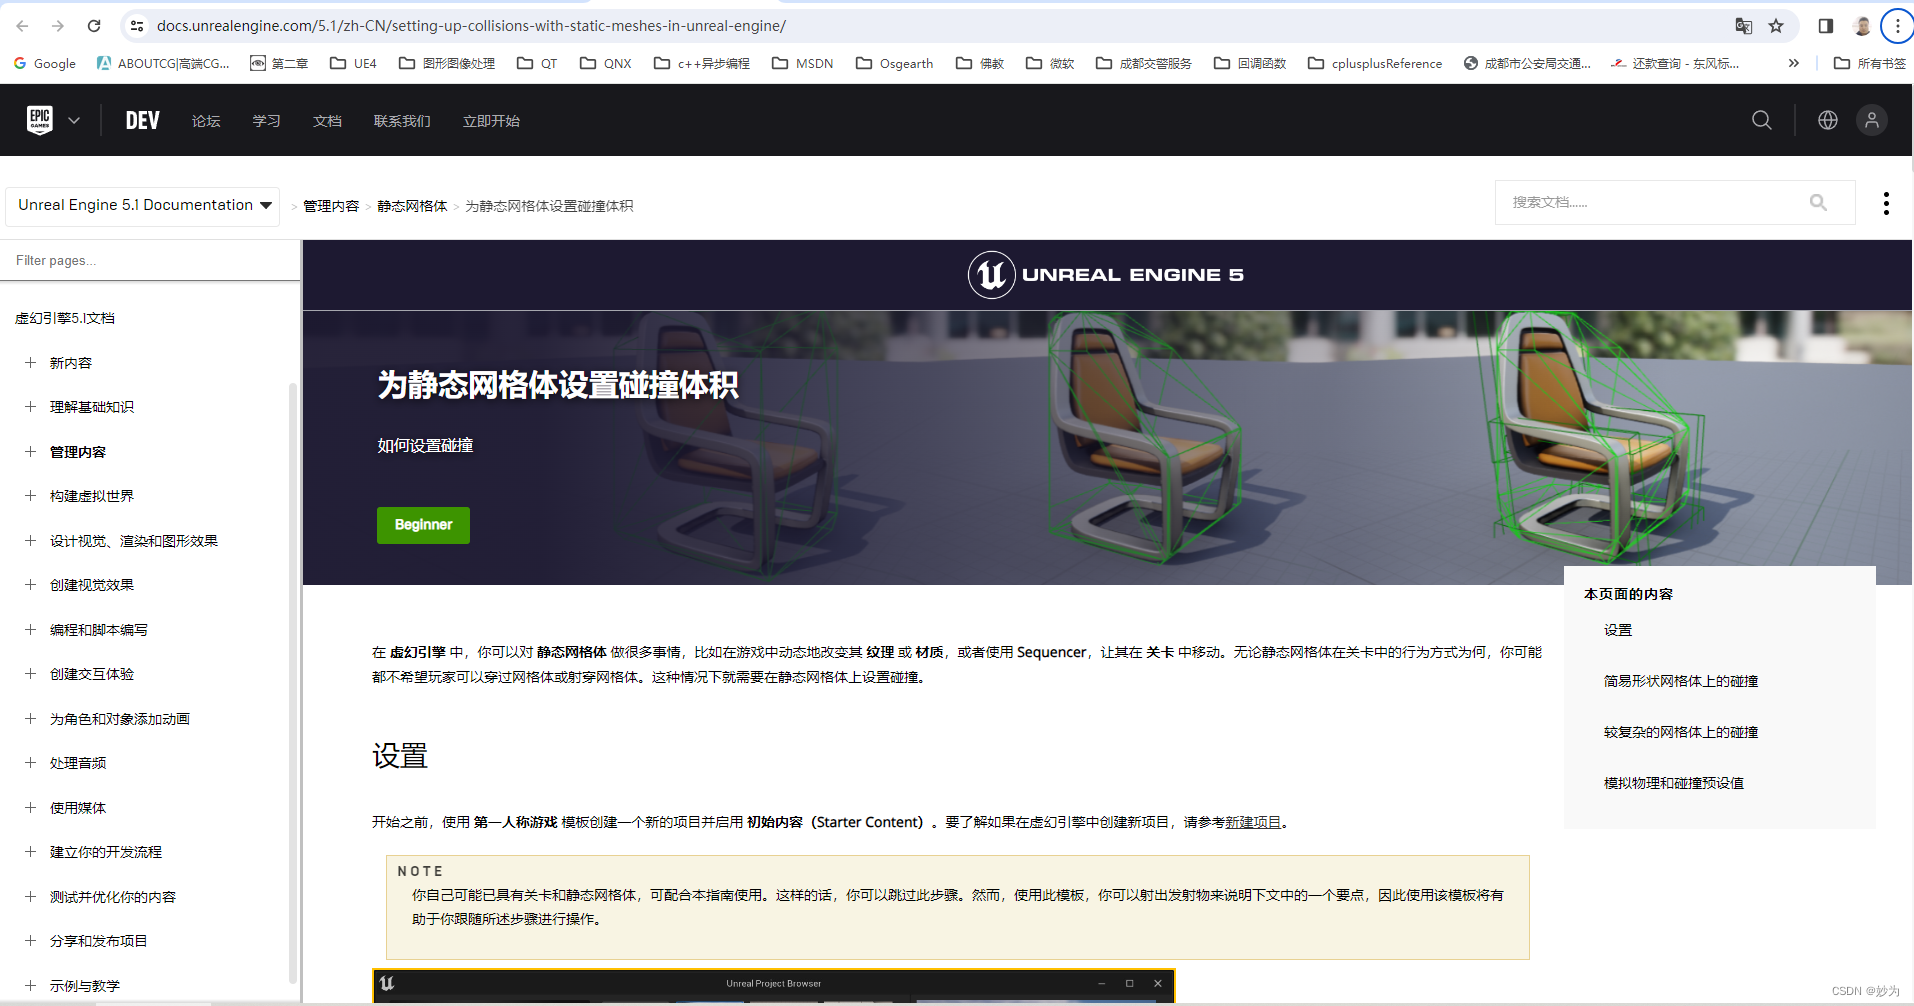Open the Epic logo dropdown chevron

[x=74, y=120]
